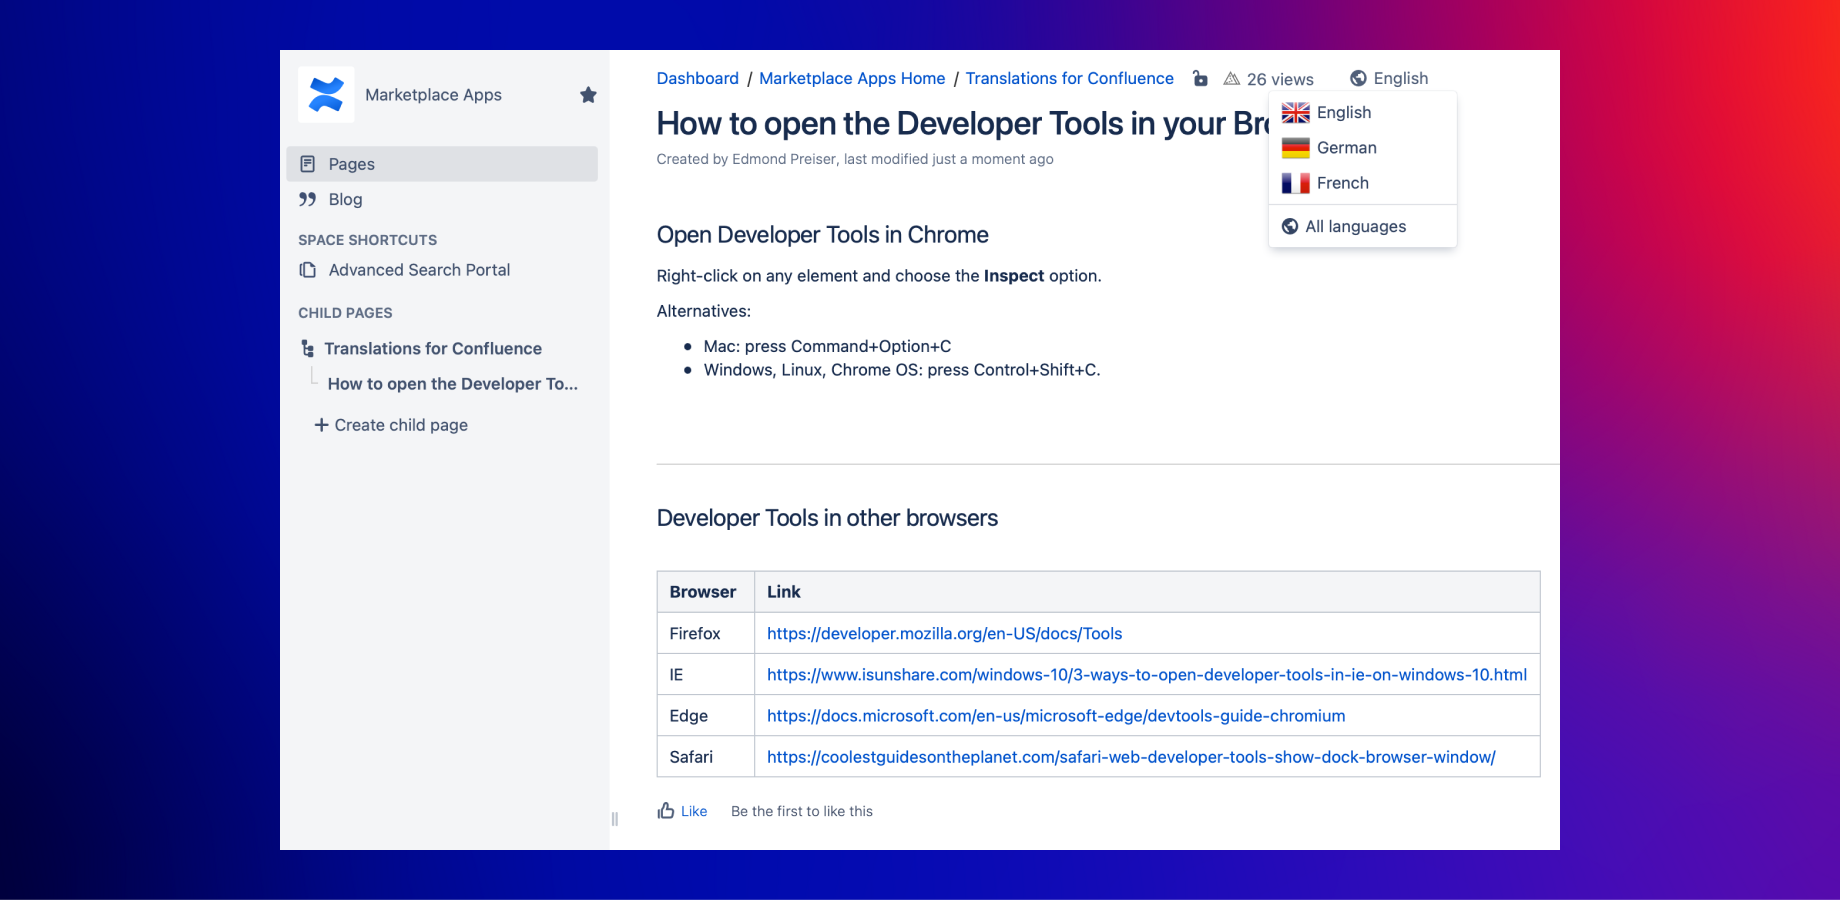Open the Firefox developer tools link
The height and width of the screenshot is (900, 1840).
coord(944,634)
